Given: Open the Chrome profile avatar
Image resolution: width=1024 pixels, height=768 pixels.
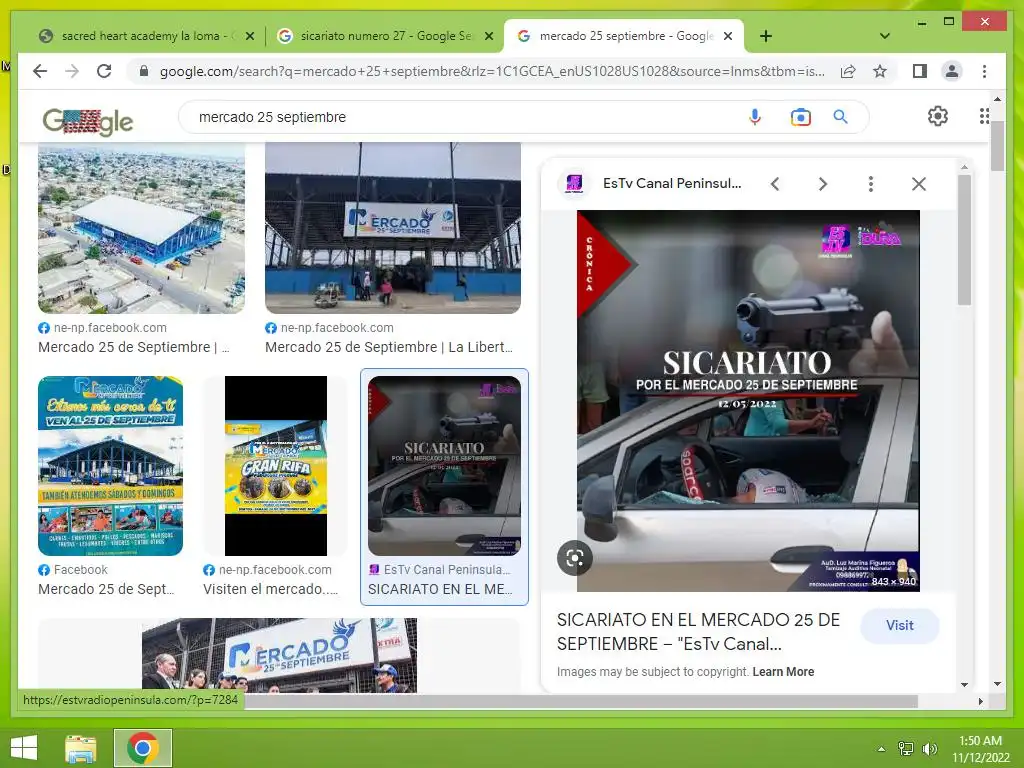Looking at the screenshot, I should coord(952,71).
